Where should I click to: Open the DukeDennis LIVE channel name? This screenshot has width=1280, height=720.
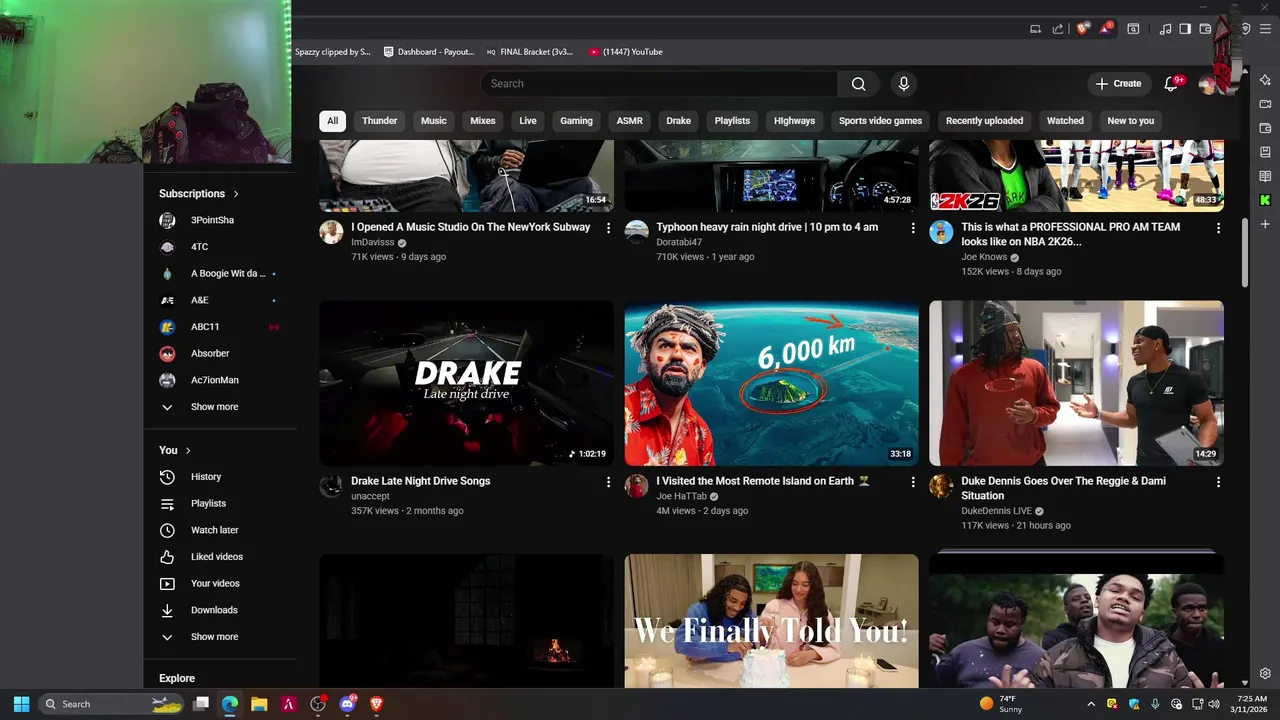[996, 511]
